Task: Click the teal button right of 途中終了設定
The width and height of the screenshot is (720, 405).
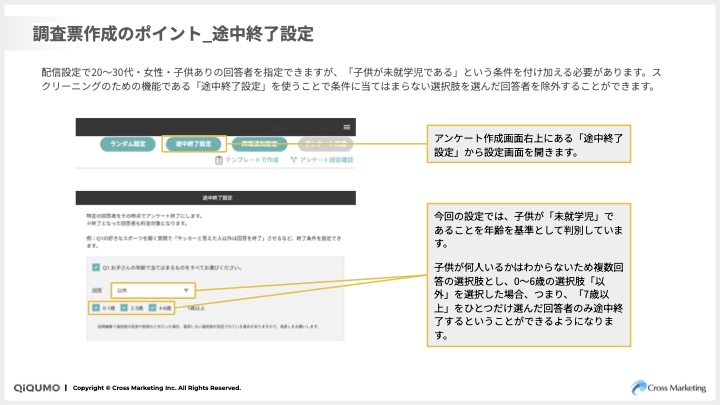Action: [x=260, y=144]
